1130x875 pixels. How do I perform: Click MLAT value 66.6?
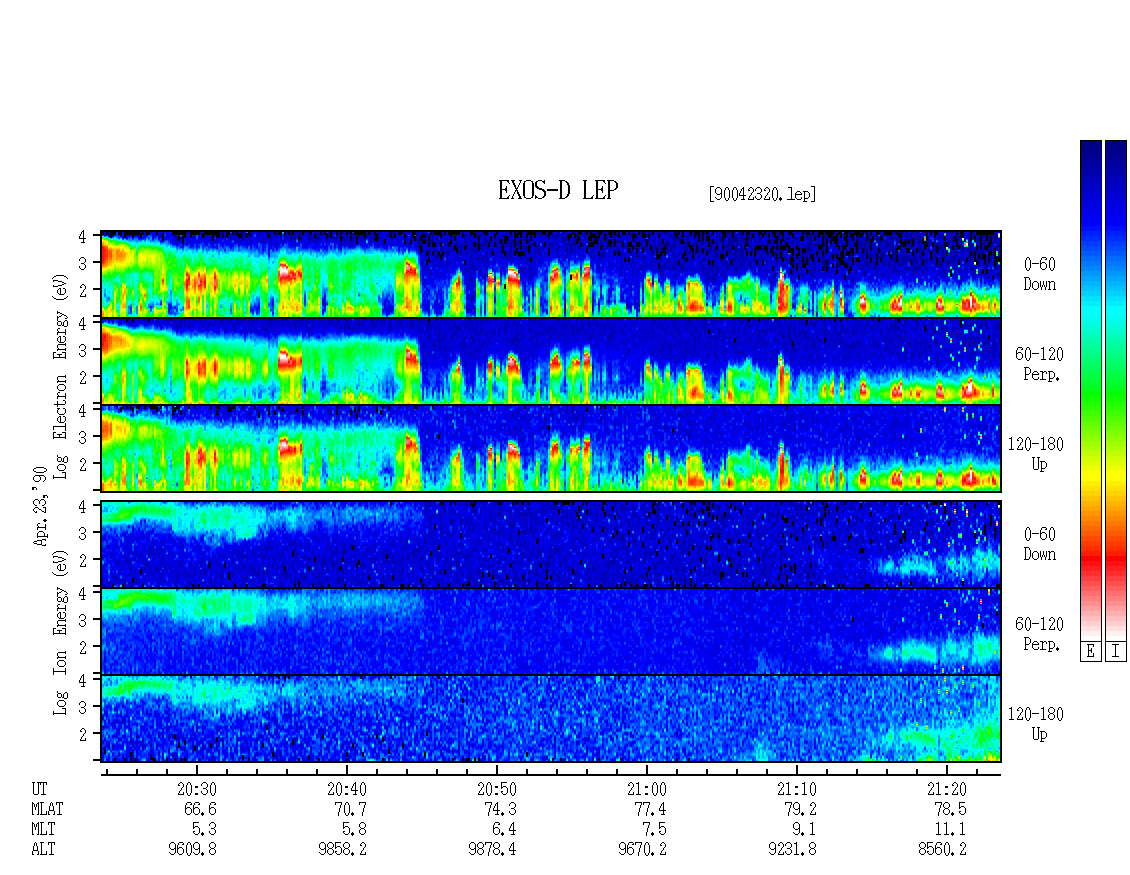200,809
